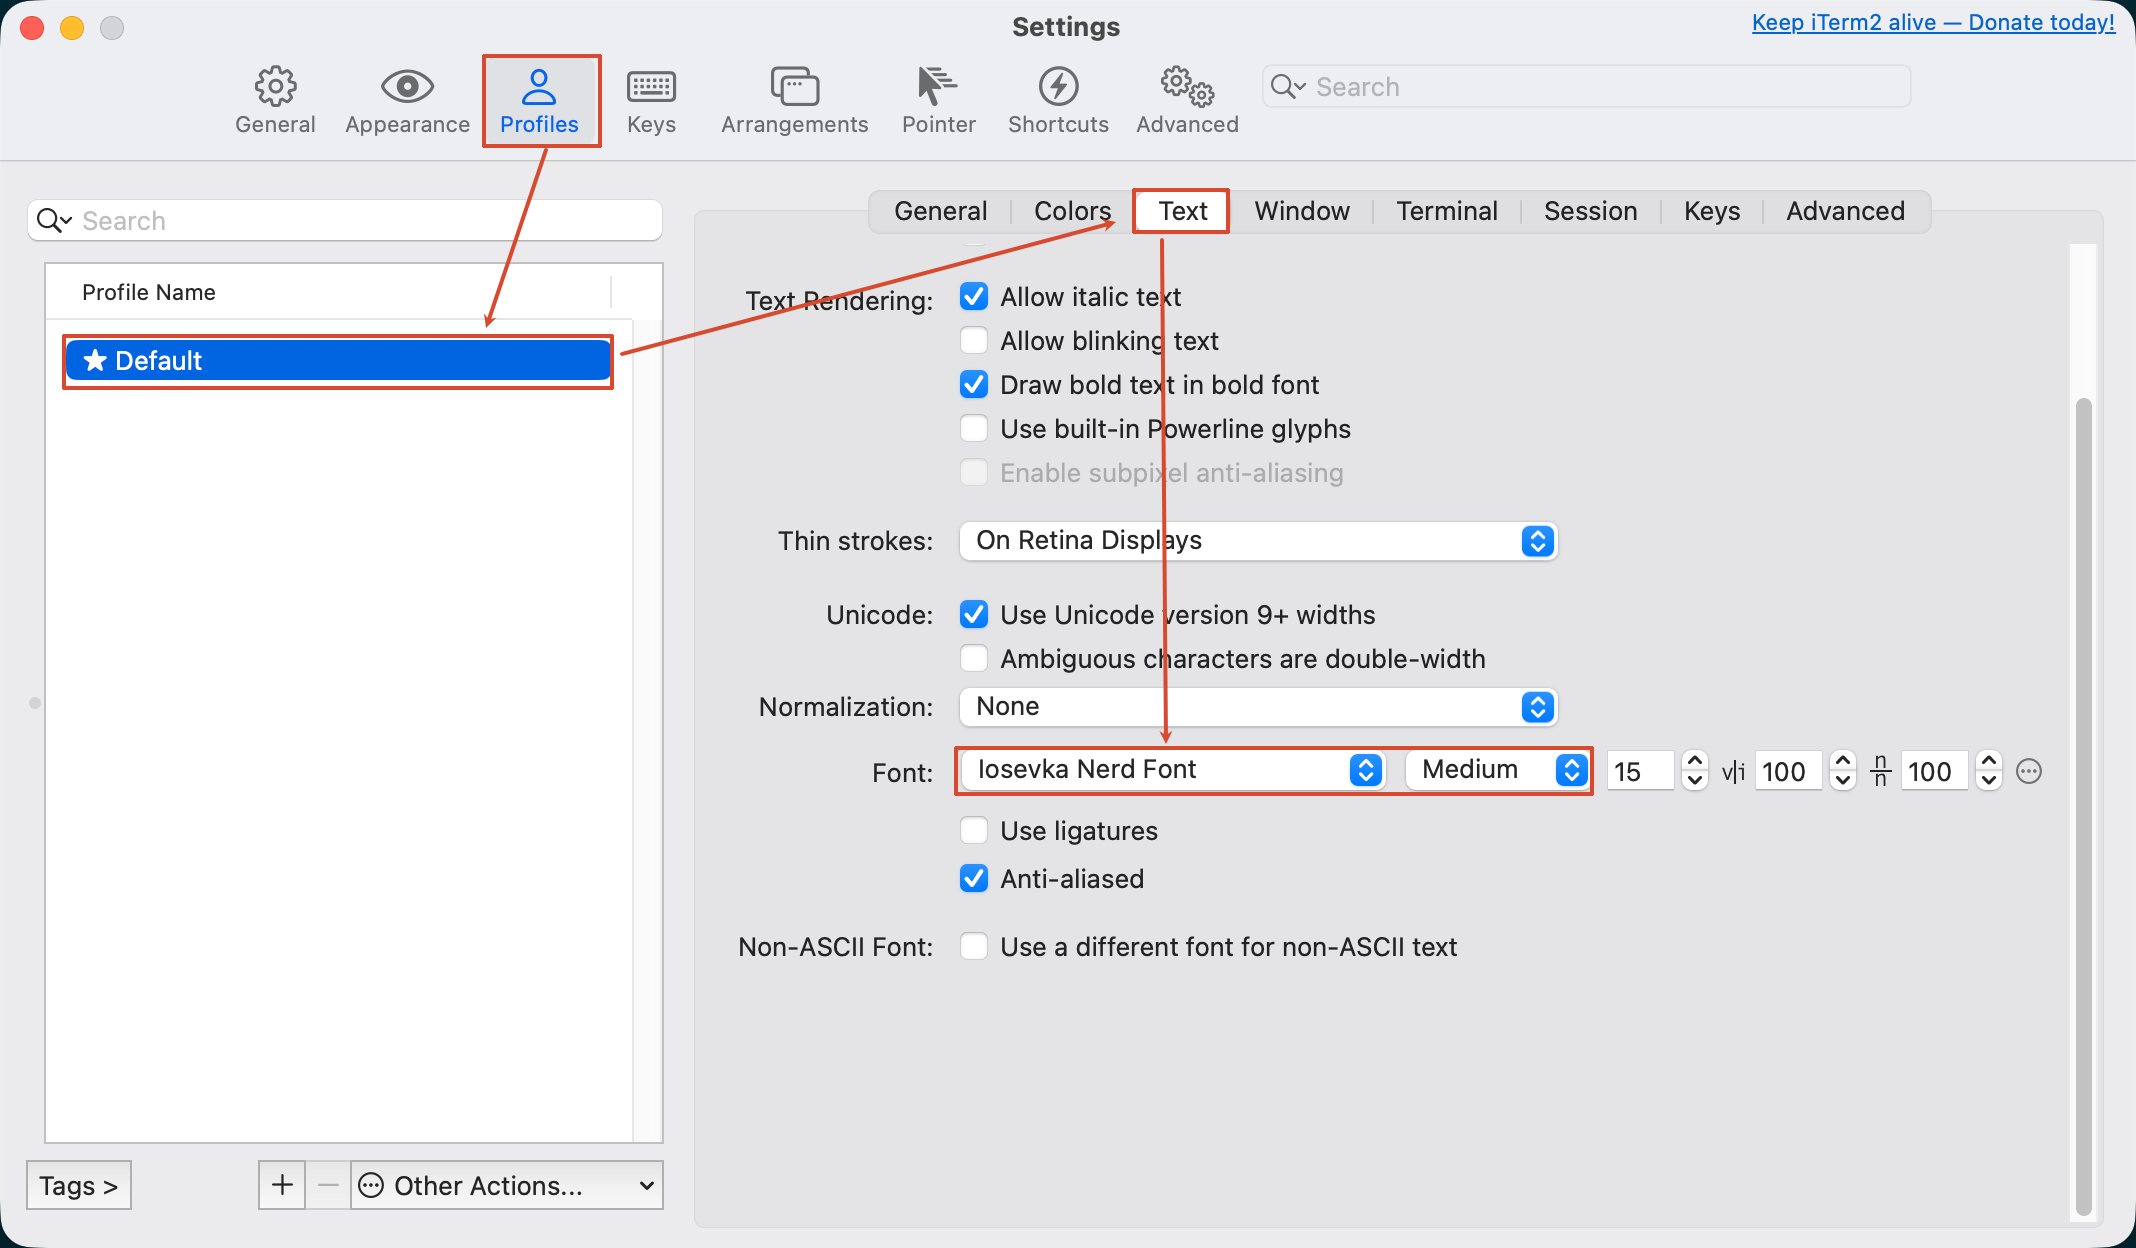Select the Default profile row
2136x1248 pixels.
click(x=338, y=361)
